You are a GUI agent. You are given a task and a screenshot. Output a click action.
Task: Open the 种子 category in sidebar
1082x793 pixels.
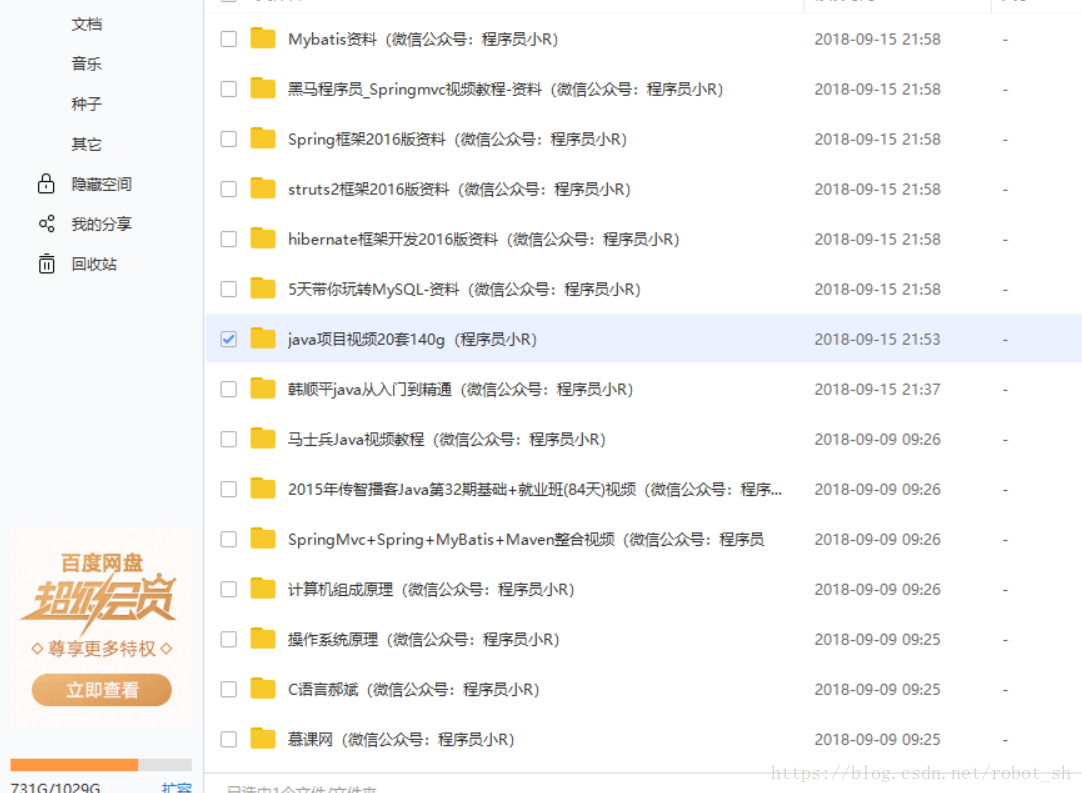click(86, 104)
